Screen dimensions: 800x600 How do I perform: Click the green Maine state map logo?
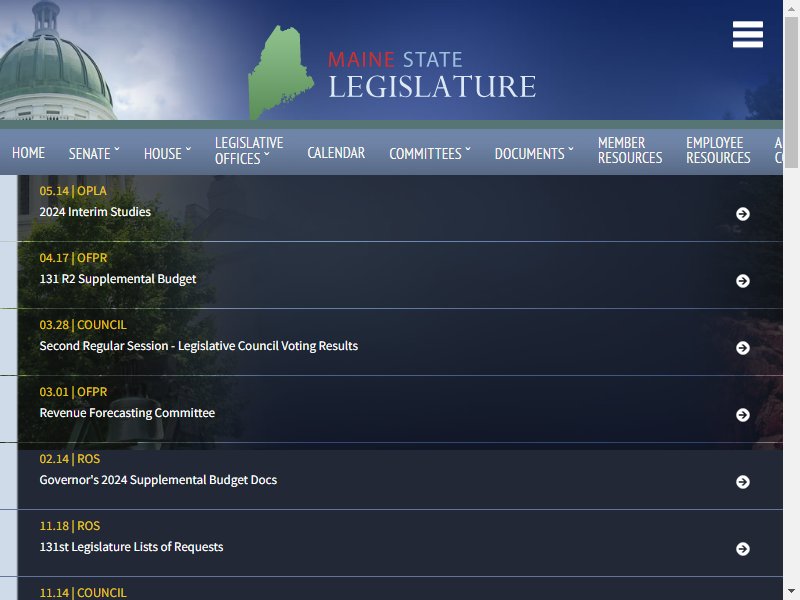tap(281, 72)
